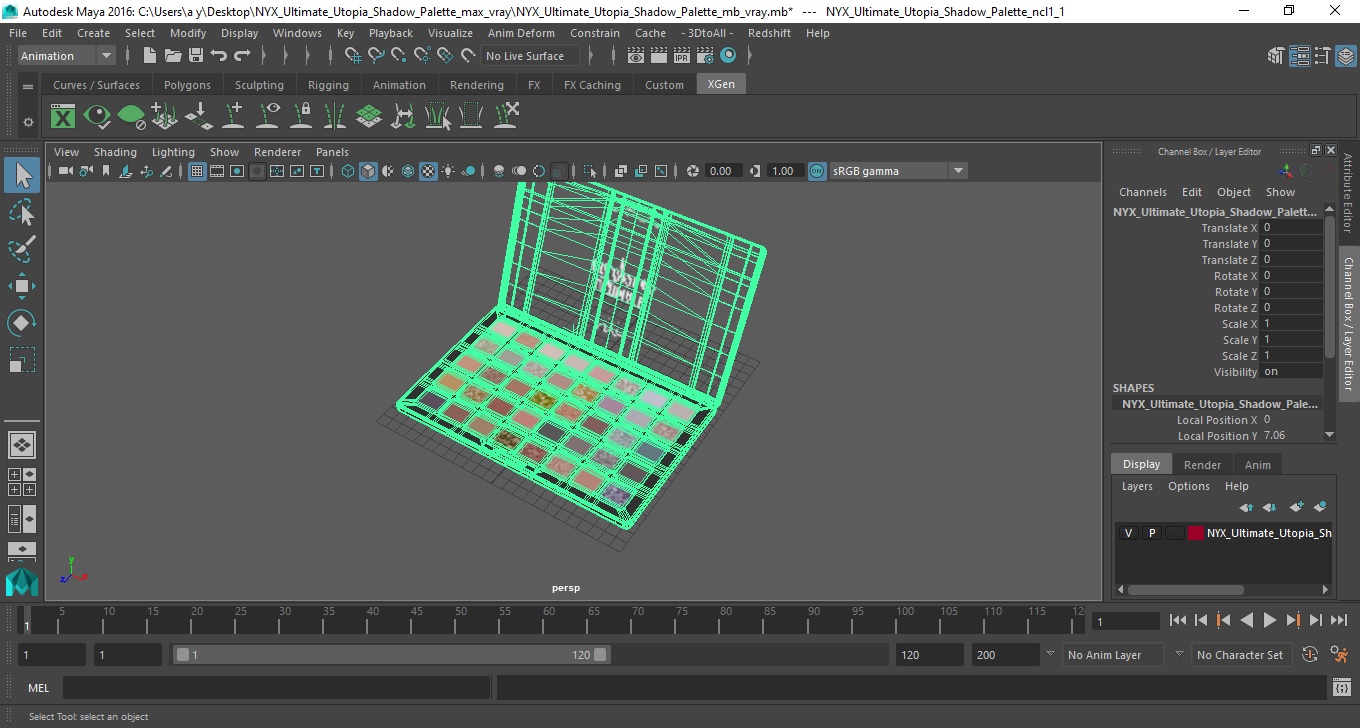Click the Translate X value field
This screenshot has height=728, width=1360.
click(x=1291, y=228)
